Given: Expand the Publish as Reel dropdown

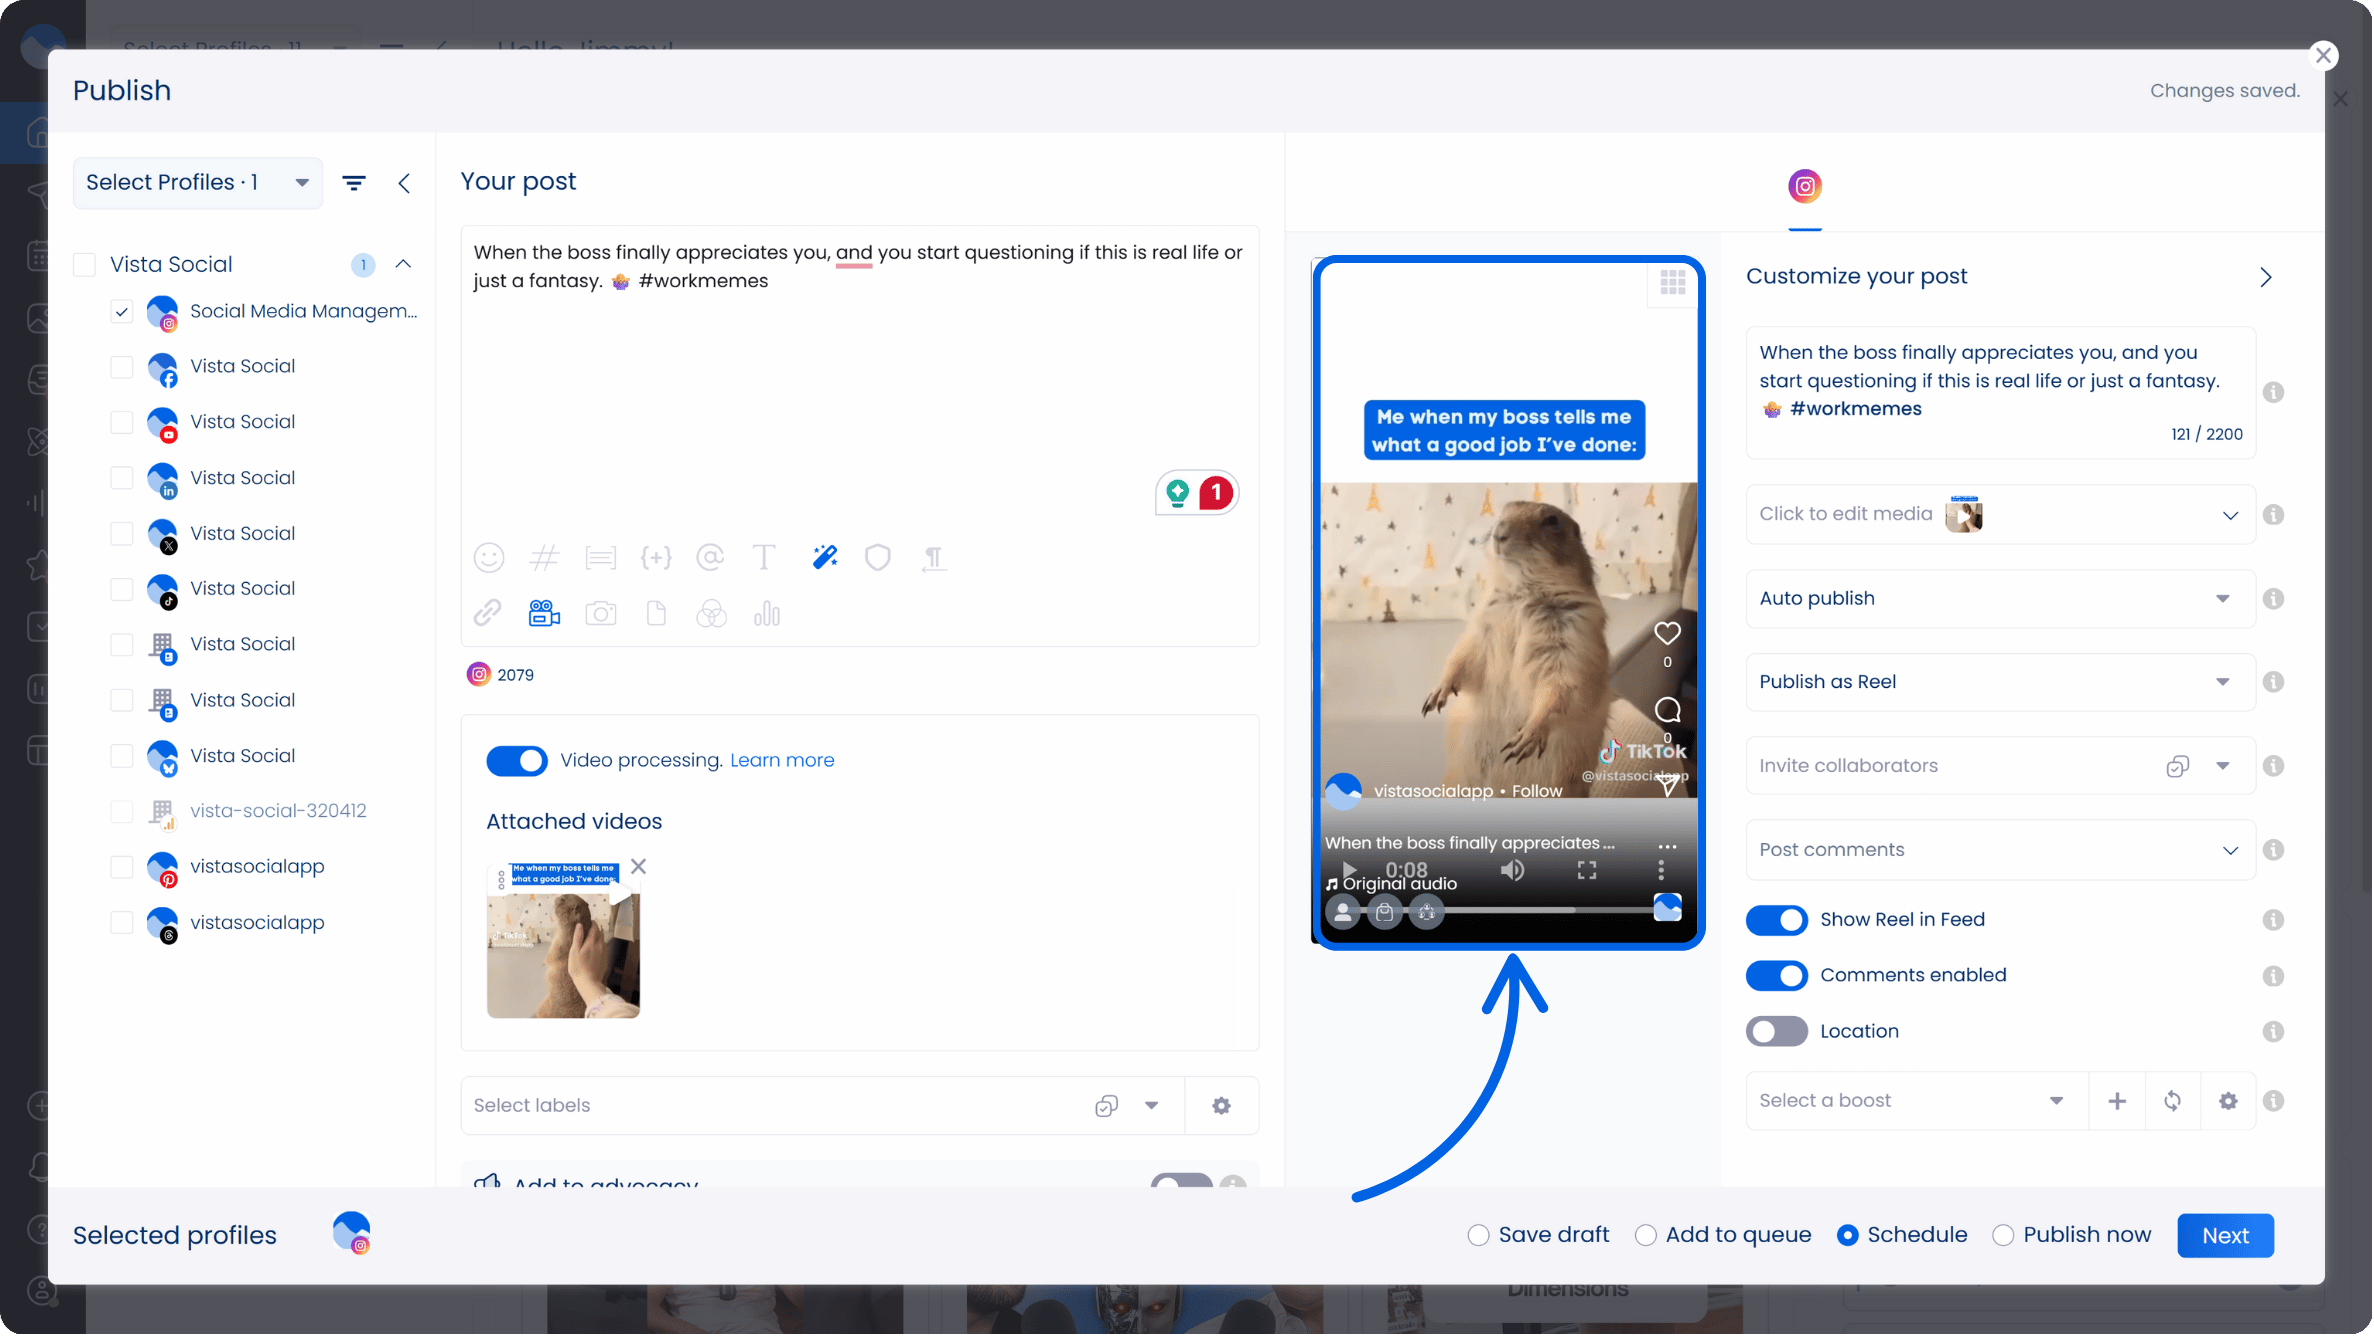Looking at the screenshot, I should 2000,682.
